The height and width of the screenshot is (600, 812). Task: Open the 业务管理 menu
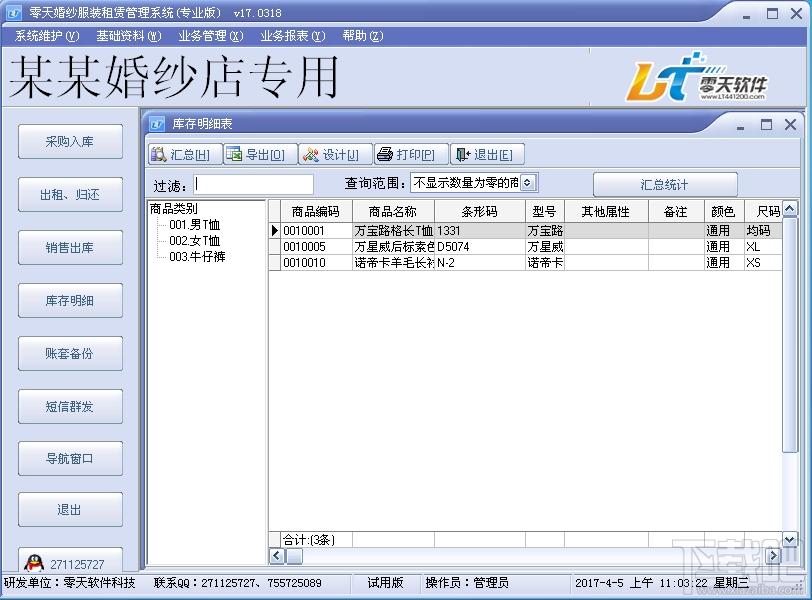pos(210,36)
